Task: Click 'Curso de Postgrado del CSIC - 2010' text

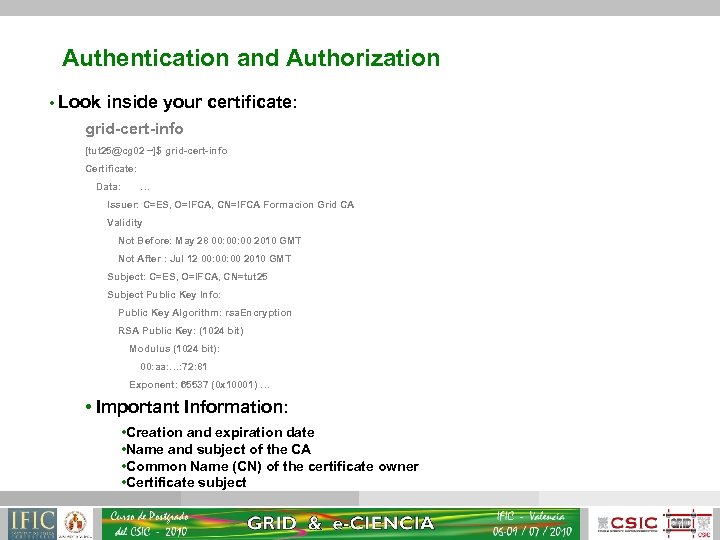Action: coord(149,523)
